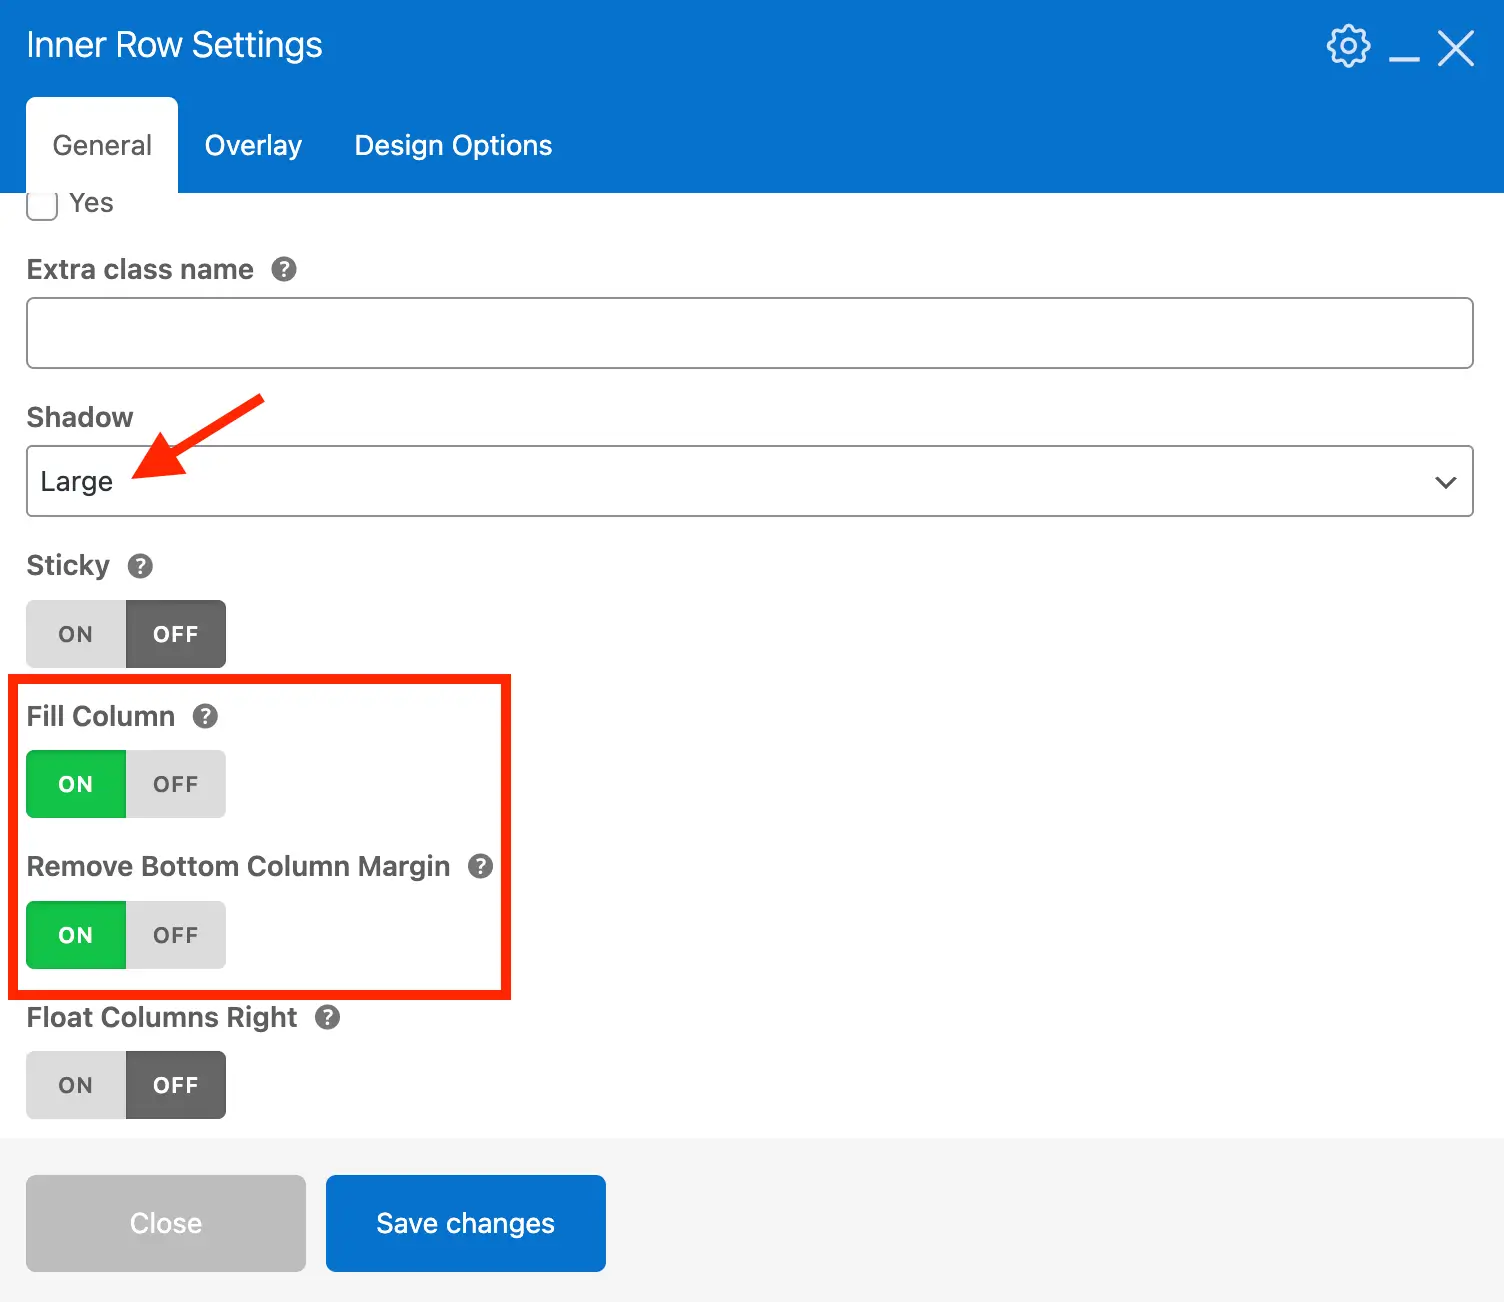Open the settings gear icon

pyautogui.click(x=1348, y=45)
